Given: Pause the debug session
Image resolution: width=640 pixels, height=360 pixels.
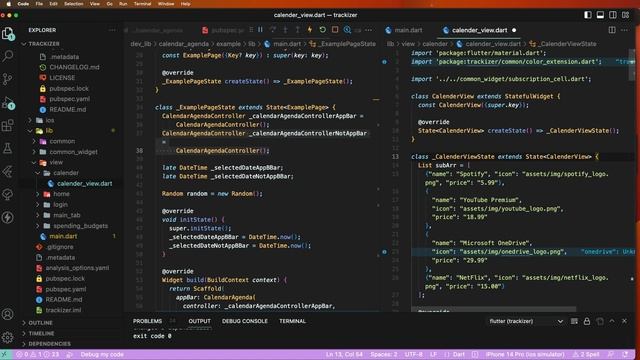Looking at the screenshot, I should point(260,30).
